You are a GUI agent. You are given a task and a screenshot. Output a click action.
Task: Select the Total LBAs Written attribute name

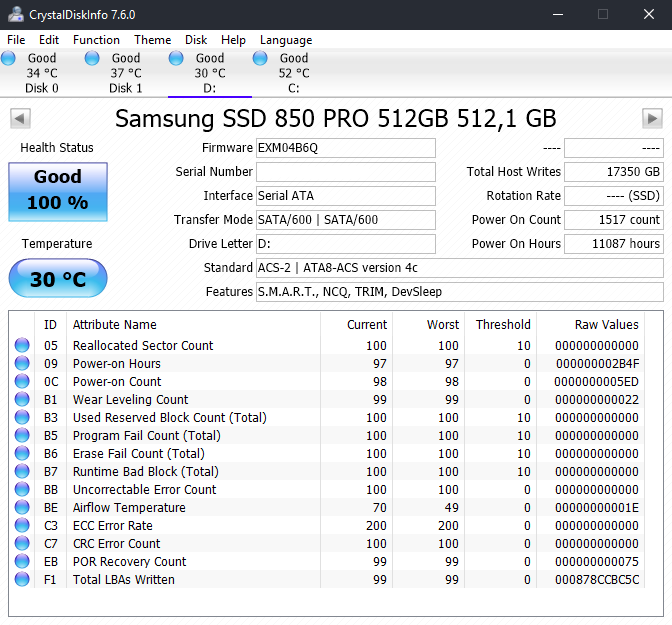[123, 580]
